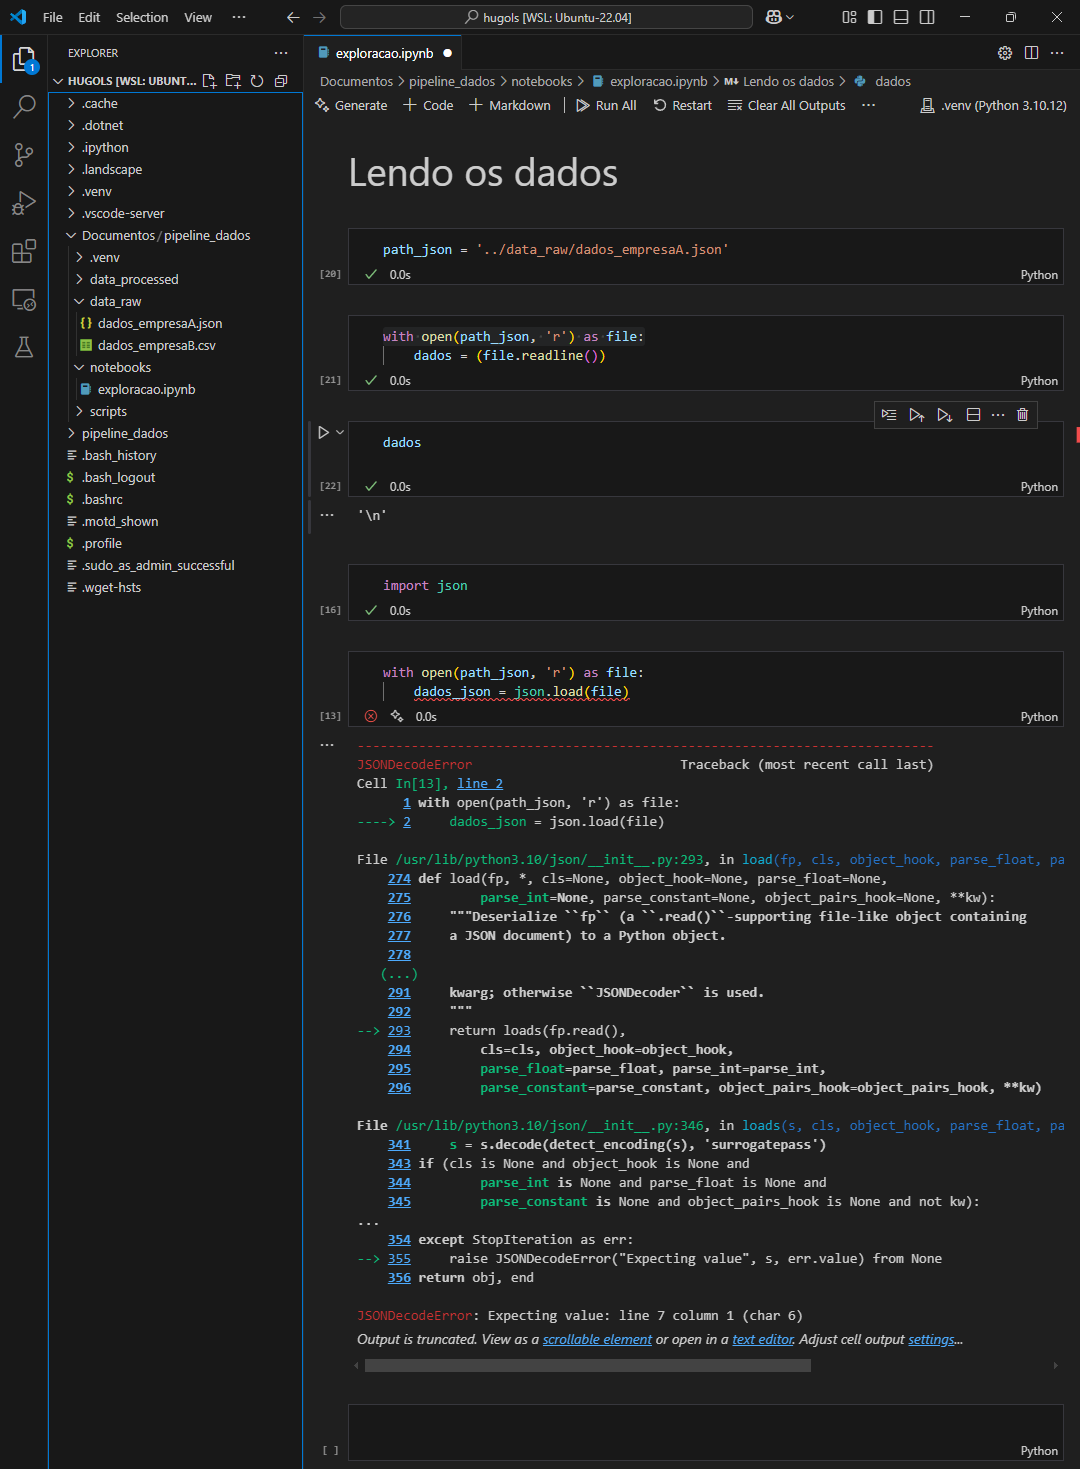
Task: Open the Search view in activity bar
Action: tap(24, 106)
